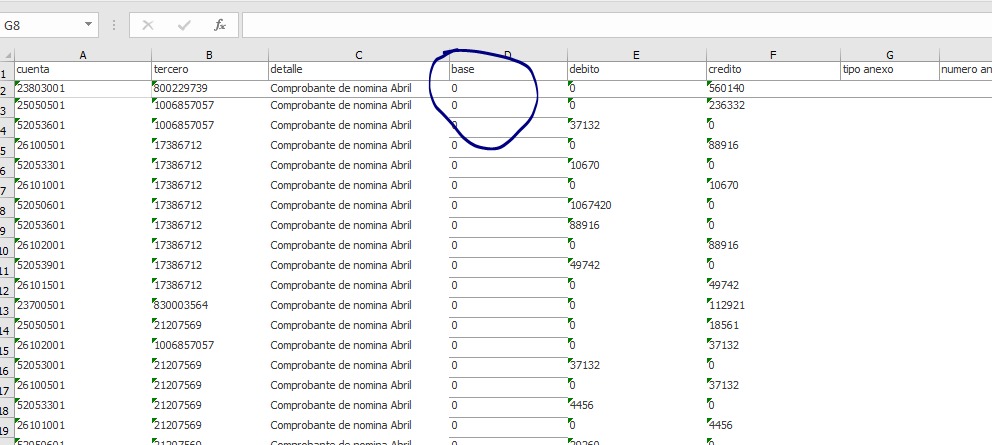Select the debito cell with value 1067420
Viewport: 992px width, 445px height.
[x=636, y=205]
